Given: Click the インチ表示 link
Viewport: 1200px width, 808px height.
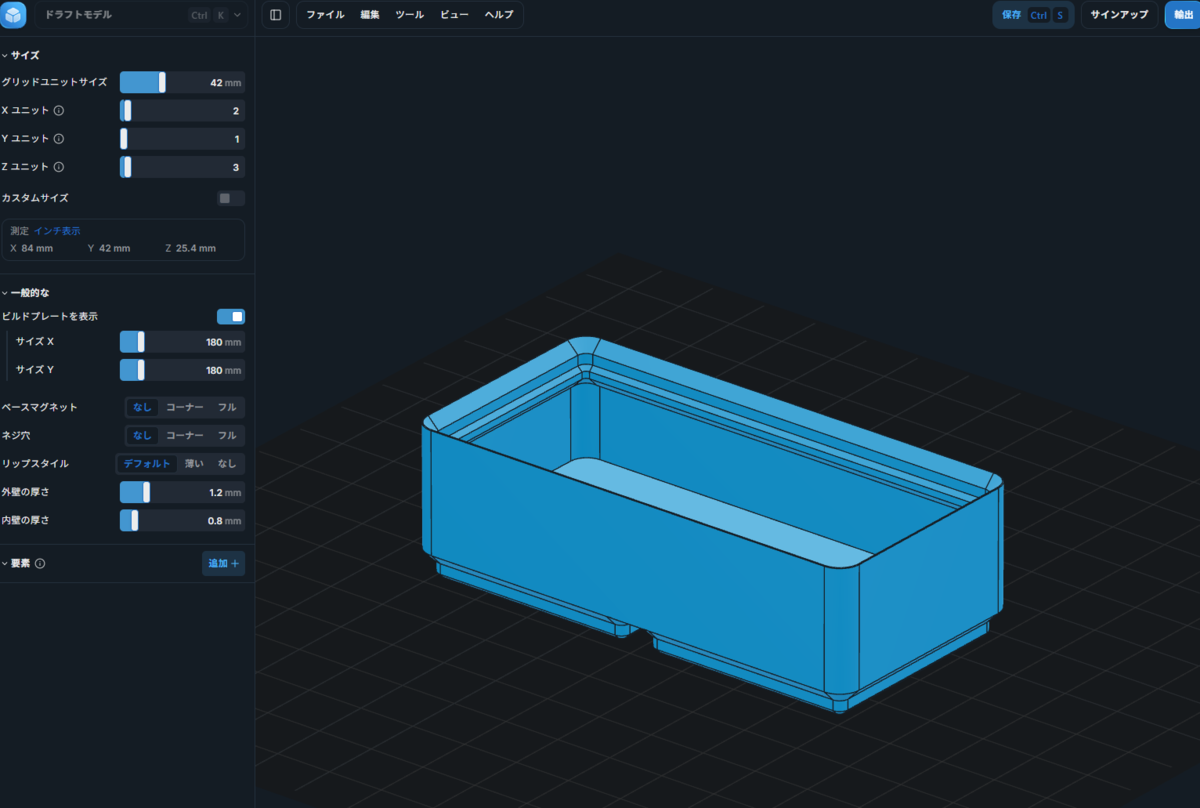Looking at the screenshot, I should 57,231.
